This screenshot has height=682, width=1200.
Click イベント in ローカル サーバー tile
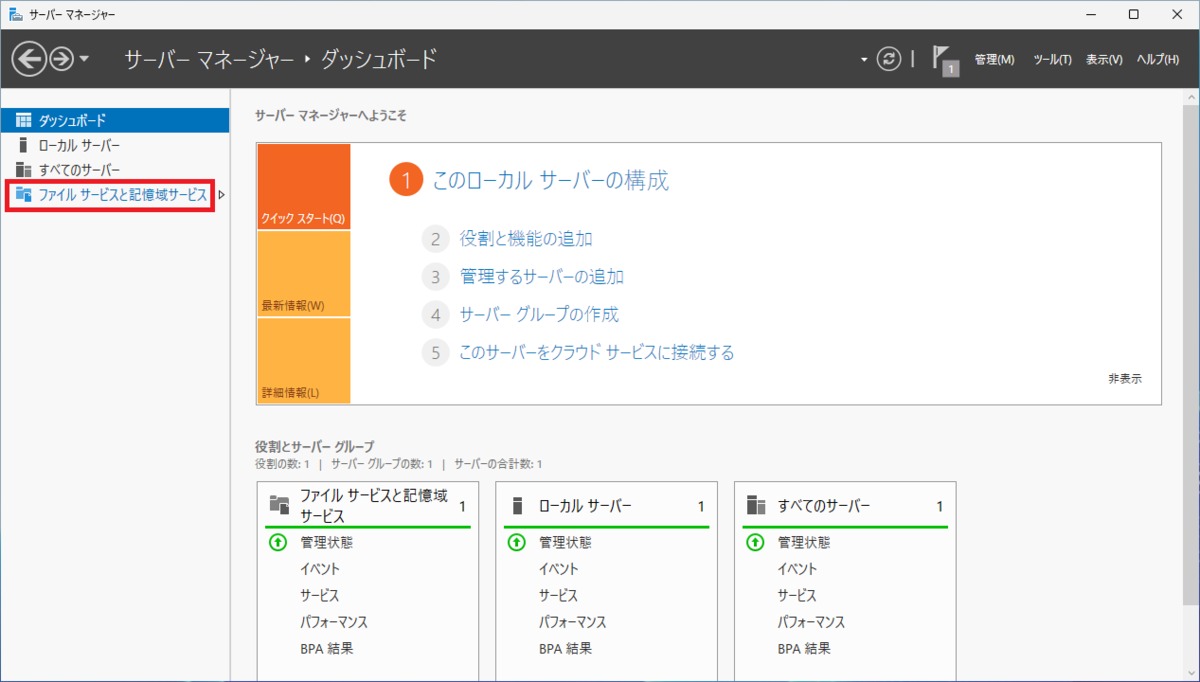pyautogui.click(x=559, y=569)
